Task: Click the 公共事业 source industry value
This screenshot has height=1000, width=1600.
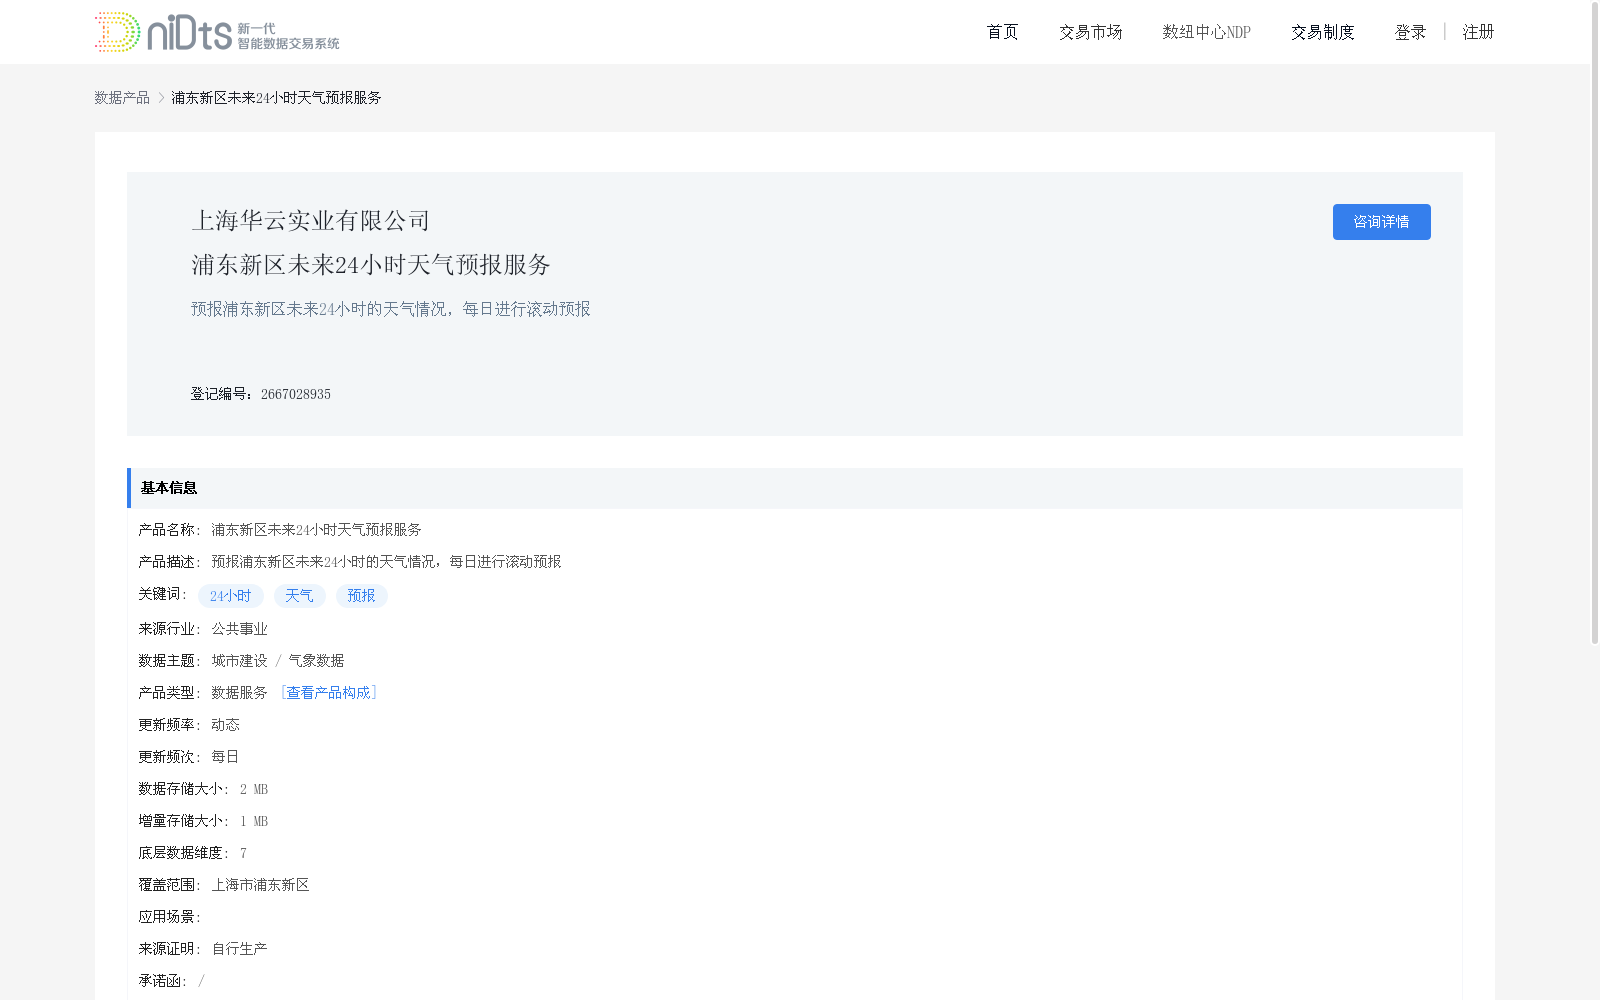Action: click(x=239, y=629)
